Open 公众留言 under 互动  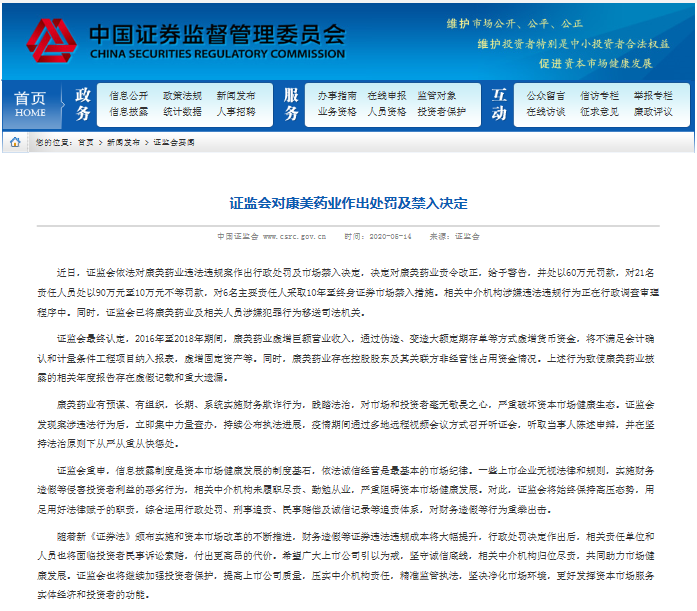546,96
